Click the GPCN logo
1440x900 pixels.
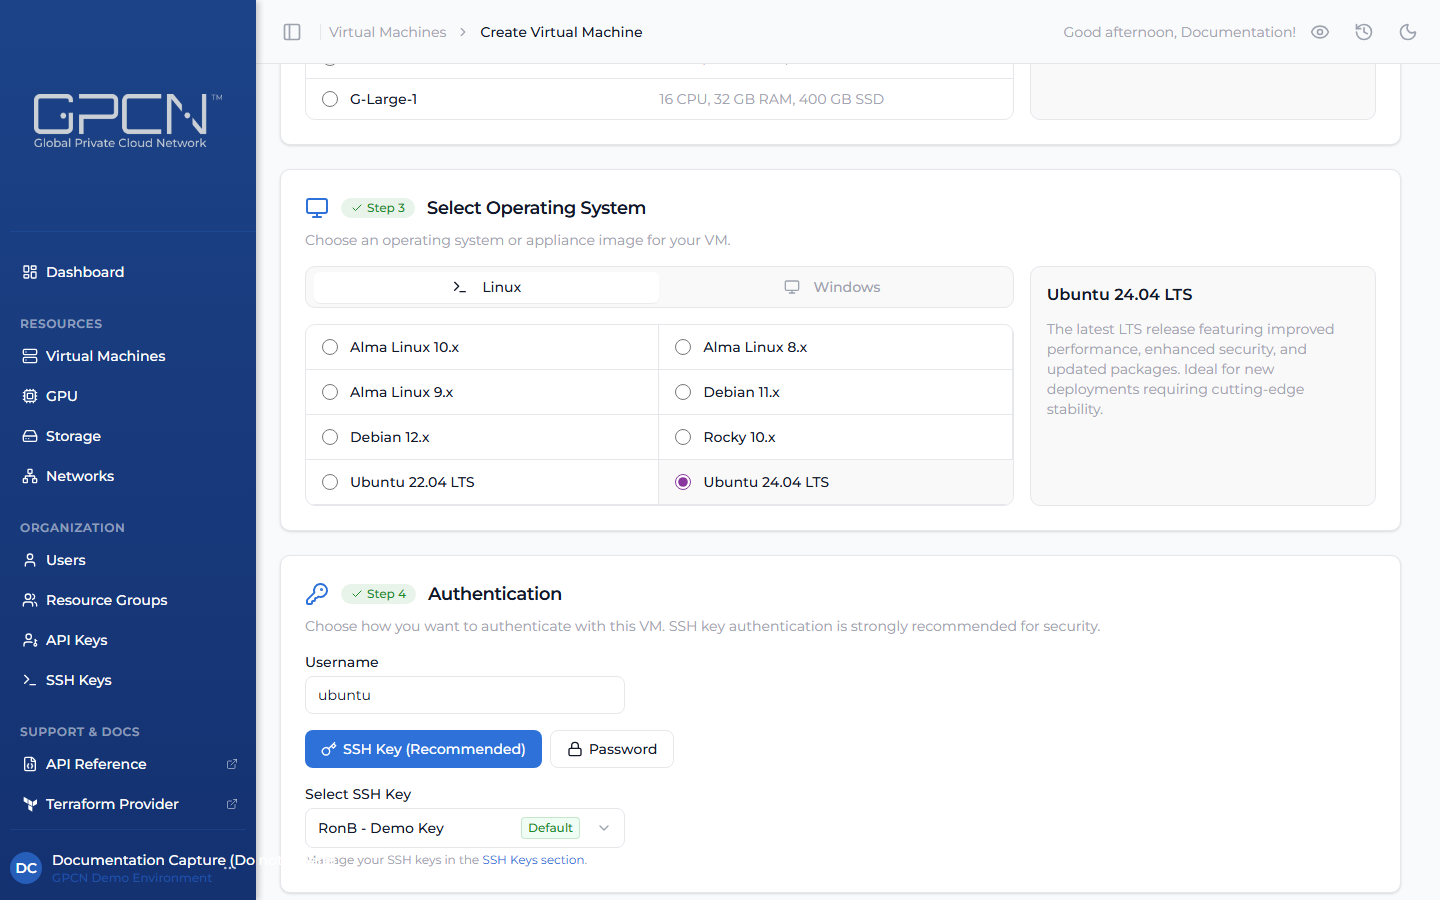click(x=127, y=121)
